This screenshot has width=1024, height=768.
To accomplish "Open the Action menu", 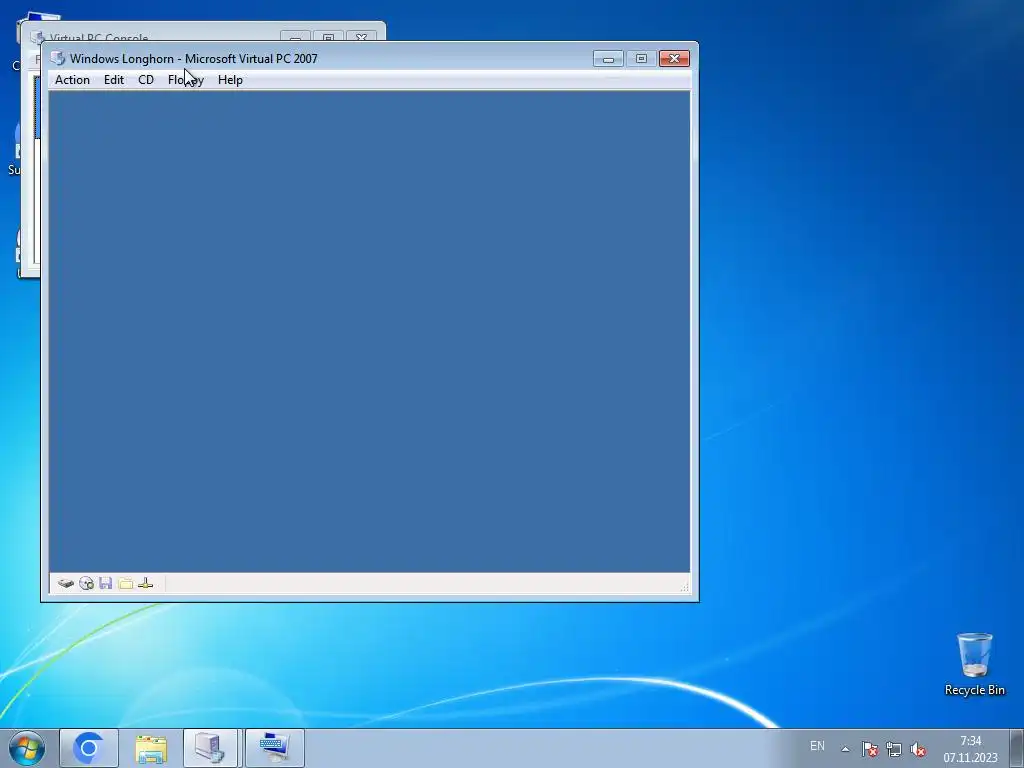I will pos(72,80).
